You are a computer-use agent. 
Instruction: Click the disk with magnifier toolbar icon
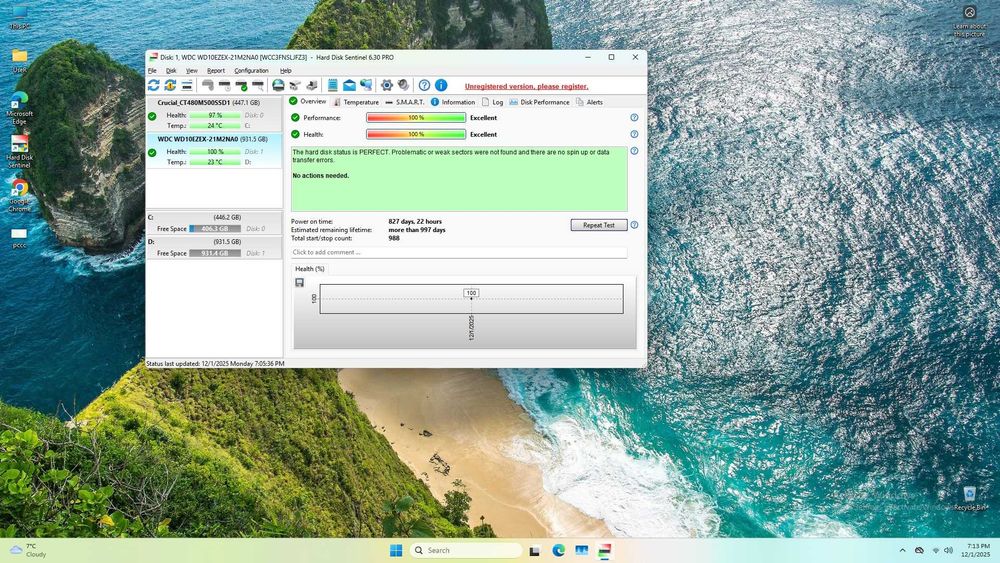[258, 85]
